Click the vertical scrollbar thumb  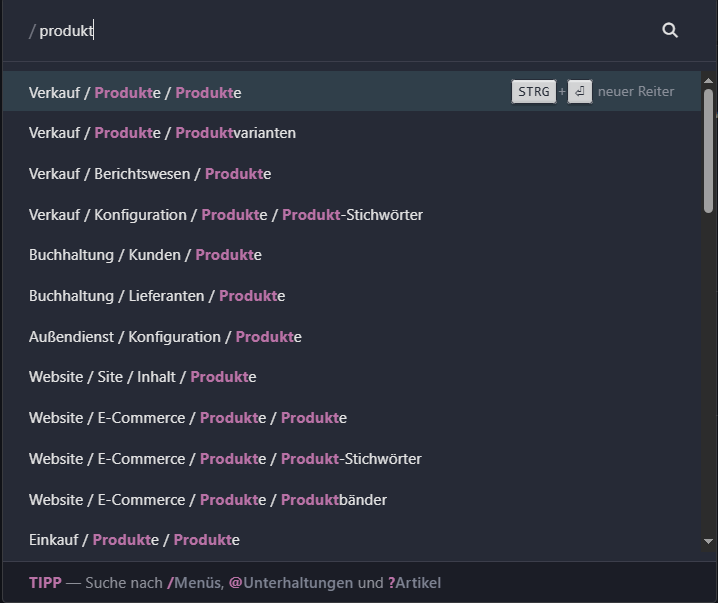pos(708,150)
